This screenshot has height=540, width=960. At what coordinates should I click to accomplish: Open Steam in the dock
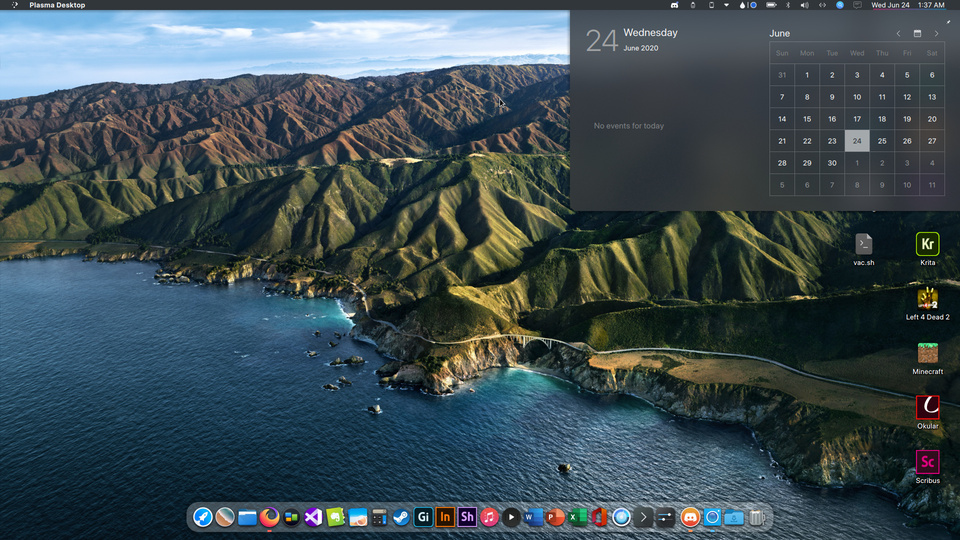pos(401,517)
